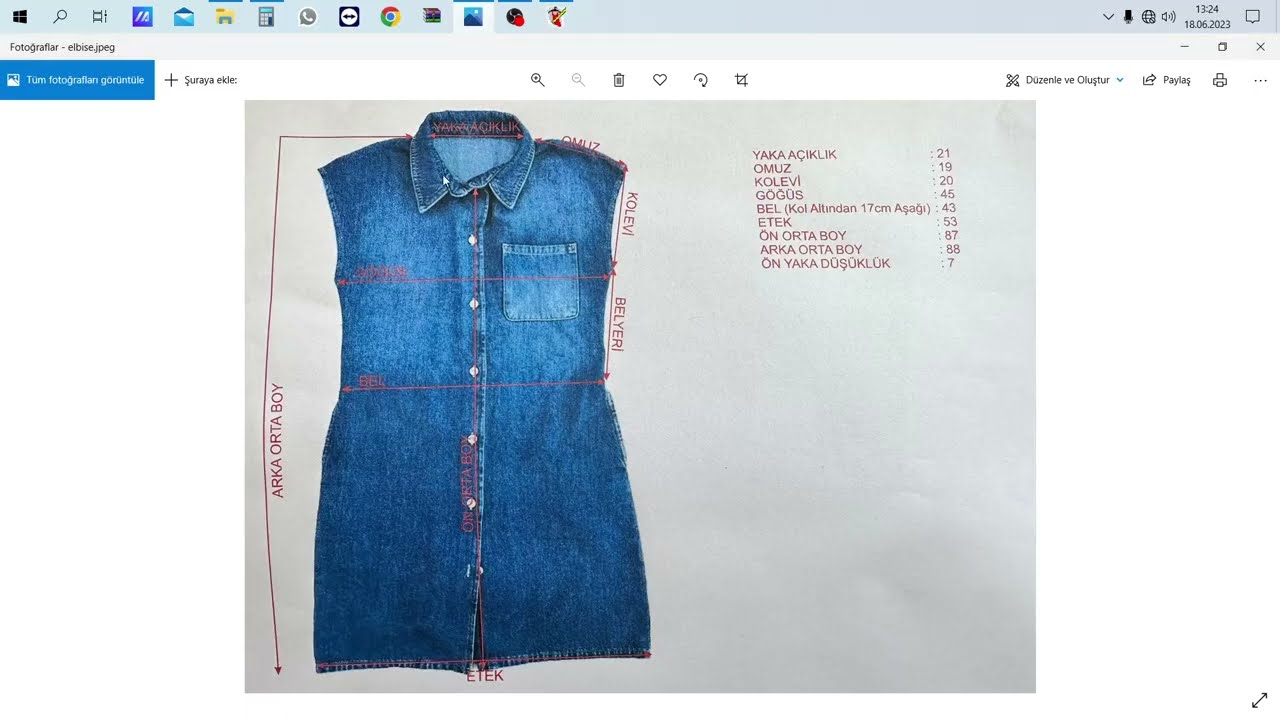The image size is (1280, 720).
Task: Print the photo using printer icon
Action: 1220,80
